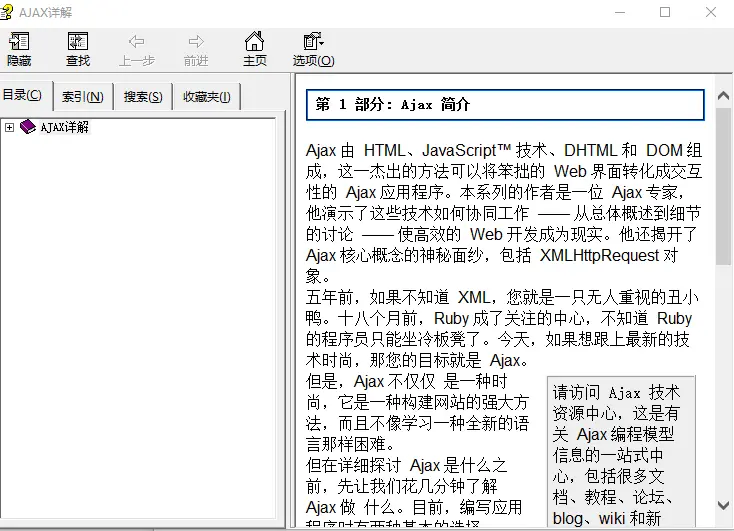The width and height of the screenshot is (734, 531).
Task: Open the 搜索 (Search) tab
Action: pos(143,97)
